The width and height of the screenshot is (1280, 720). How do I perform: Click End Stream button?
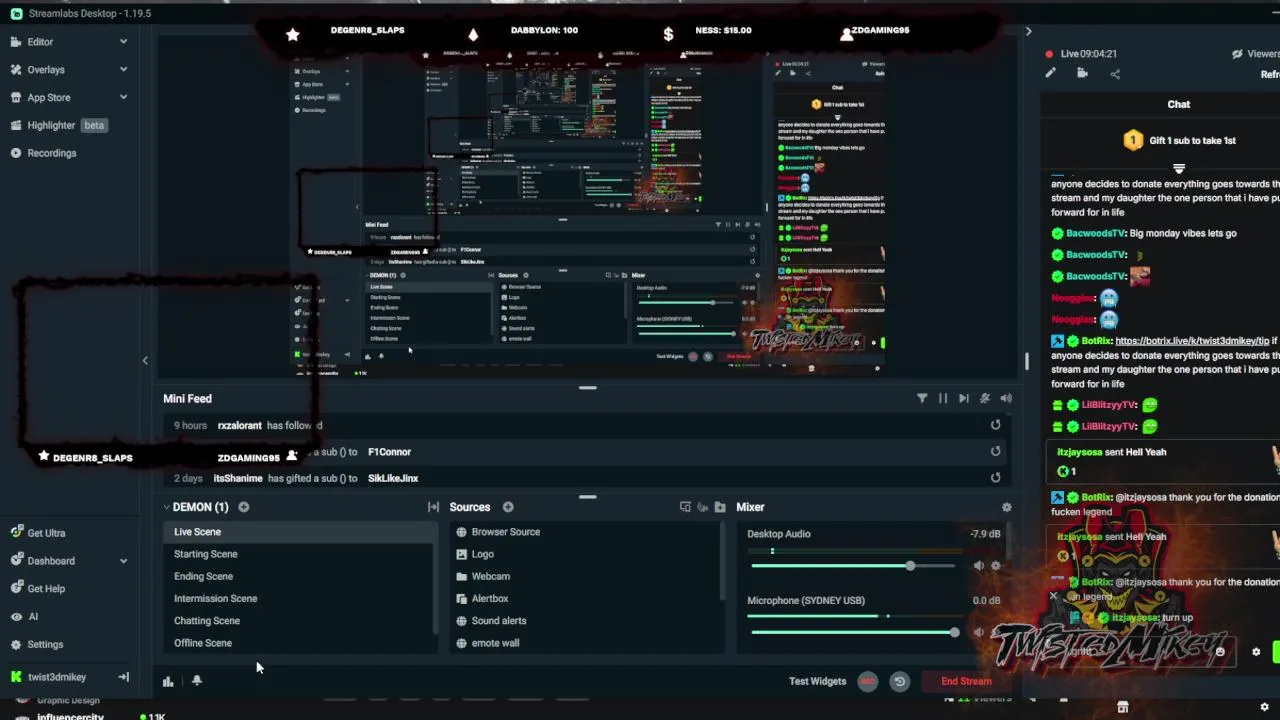coord(966,681)
